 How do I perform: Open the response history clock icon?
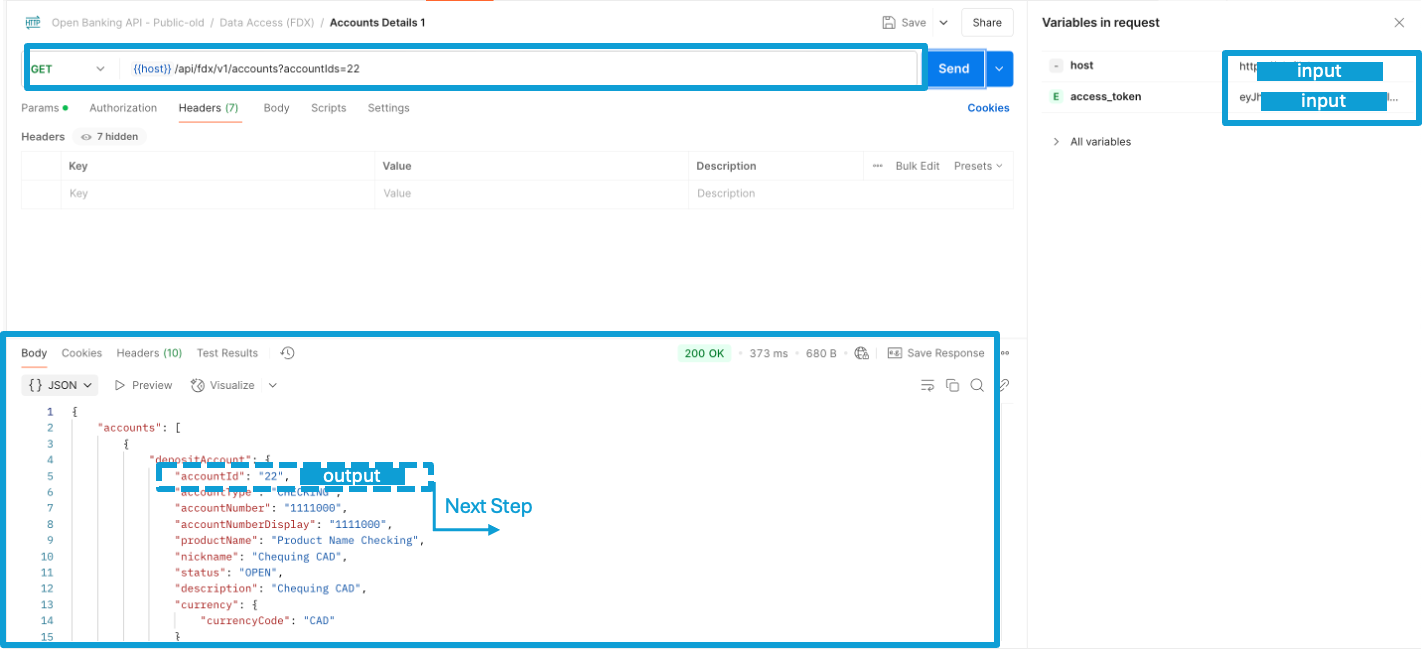[x=288, y=353]
